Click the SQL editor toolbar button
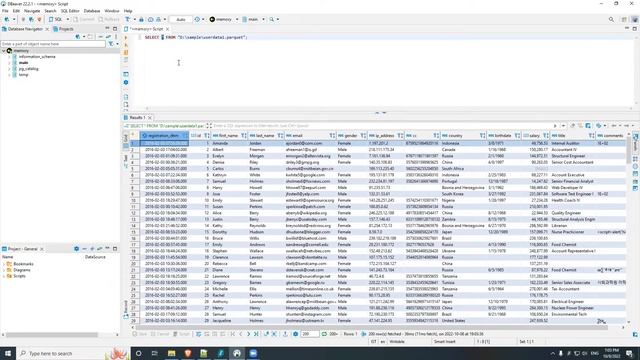The image size is (640, 360). click(56, 19)
